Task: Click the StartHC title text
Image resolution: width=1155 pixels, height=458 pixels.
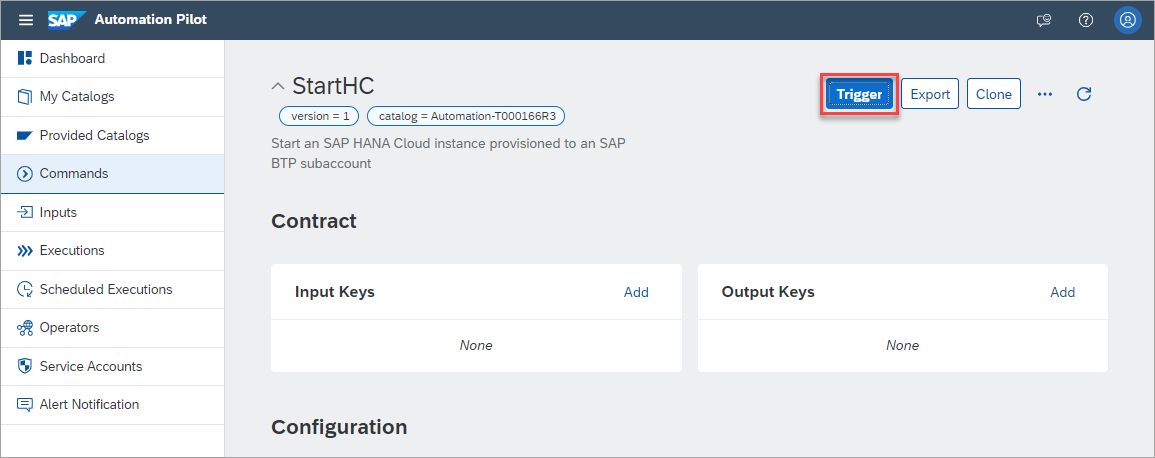Action: point(333,86)
